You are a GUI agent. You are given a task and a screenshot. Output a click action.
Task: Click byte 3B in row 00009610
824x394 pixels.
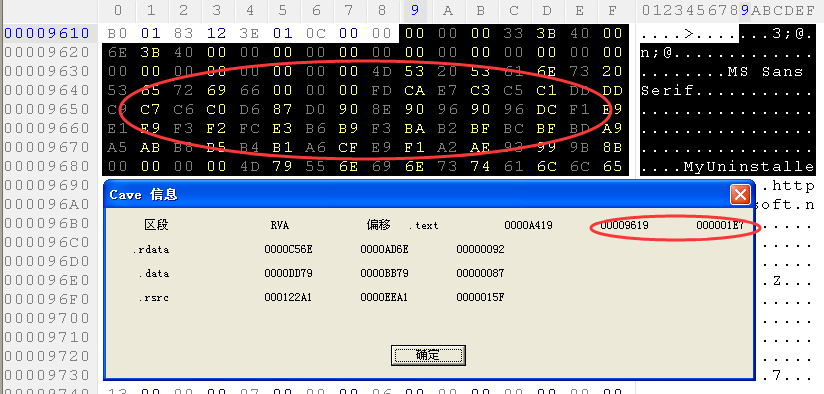[546, 34]
